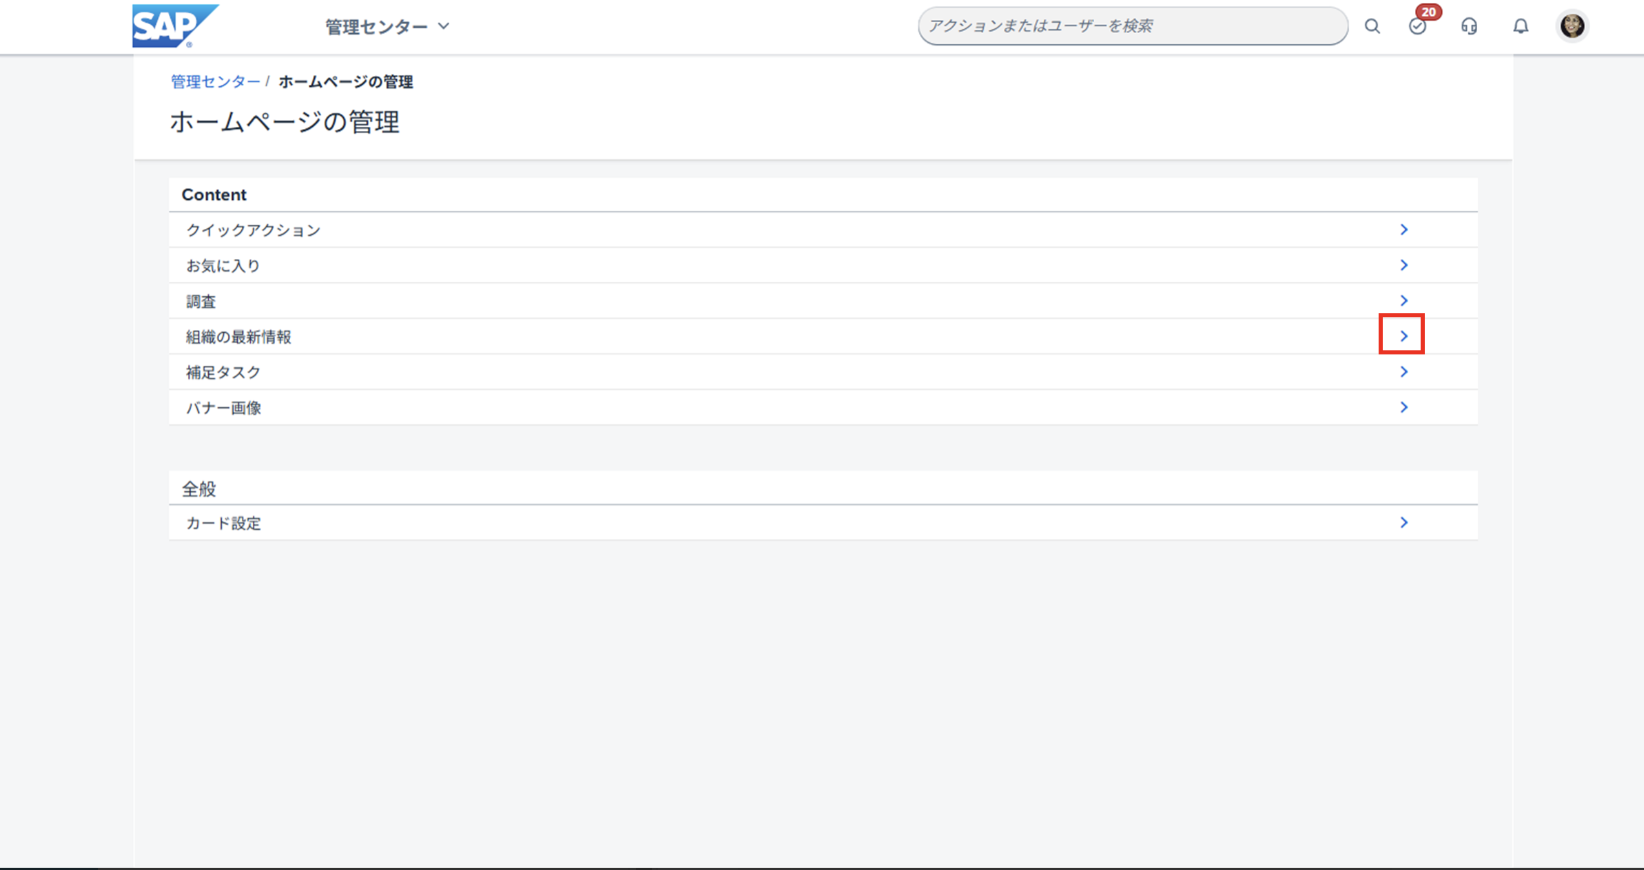
Task: Go to 管理センター breadcrumb link
Action: 215,82
